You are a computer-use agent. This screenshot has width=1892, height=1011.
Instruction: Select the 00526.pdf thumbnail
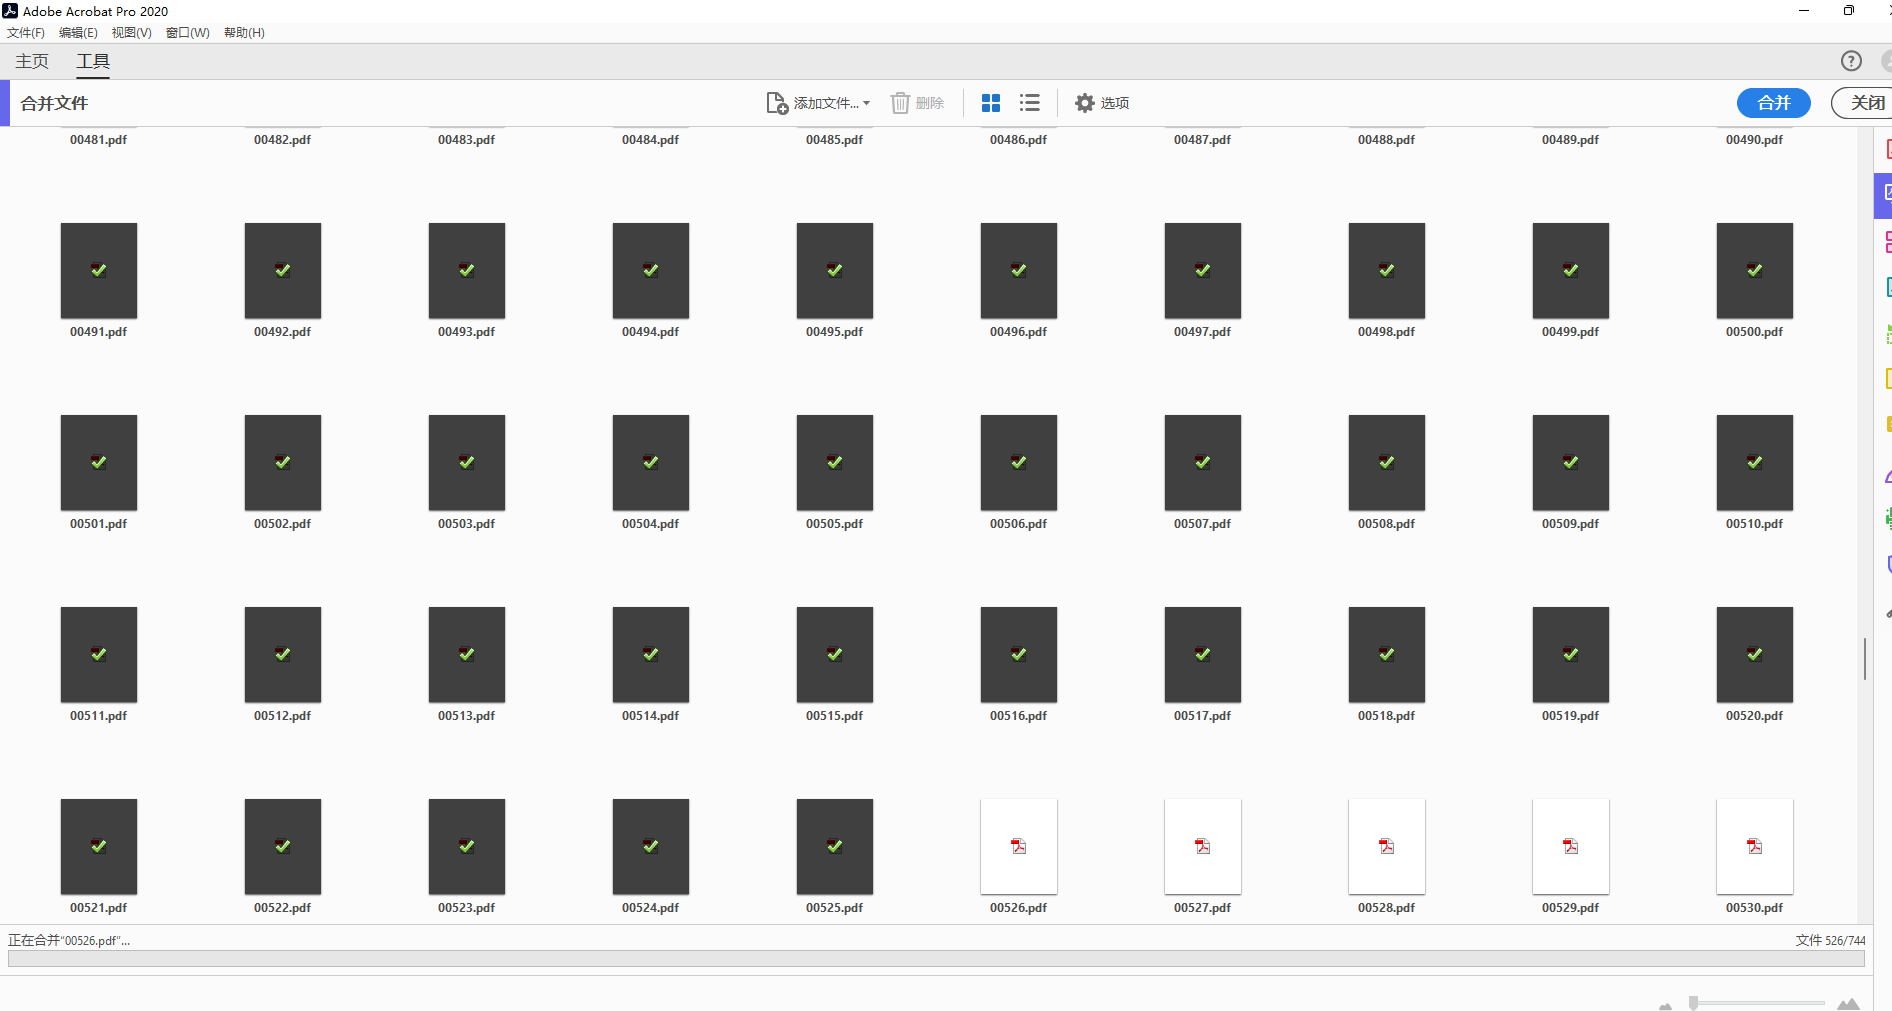coord(1018,846)
